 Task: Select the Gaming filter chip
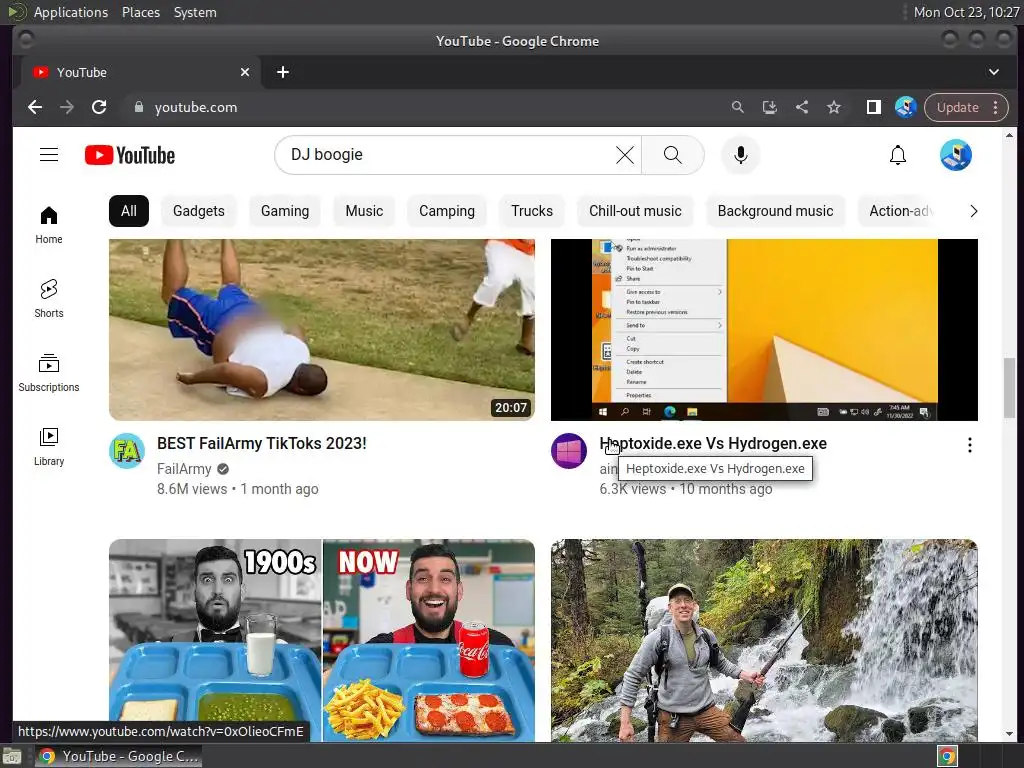(285, 211)
